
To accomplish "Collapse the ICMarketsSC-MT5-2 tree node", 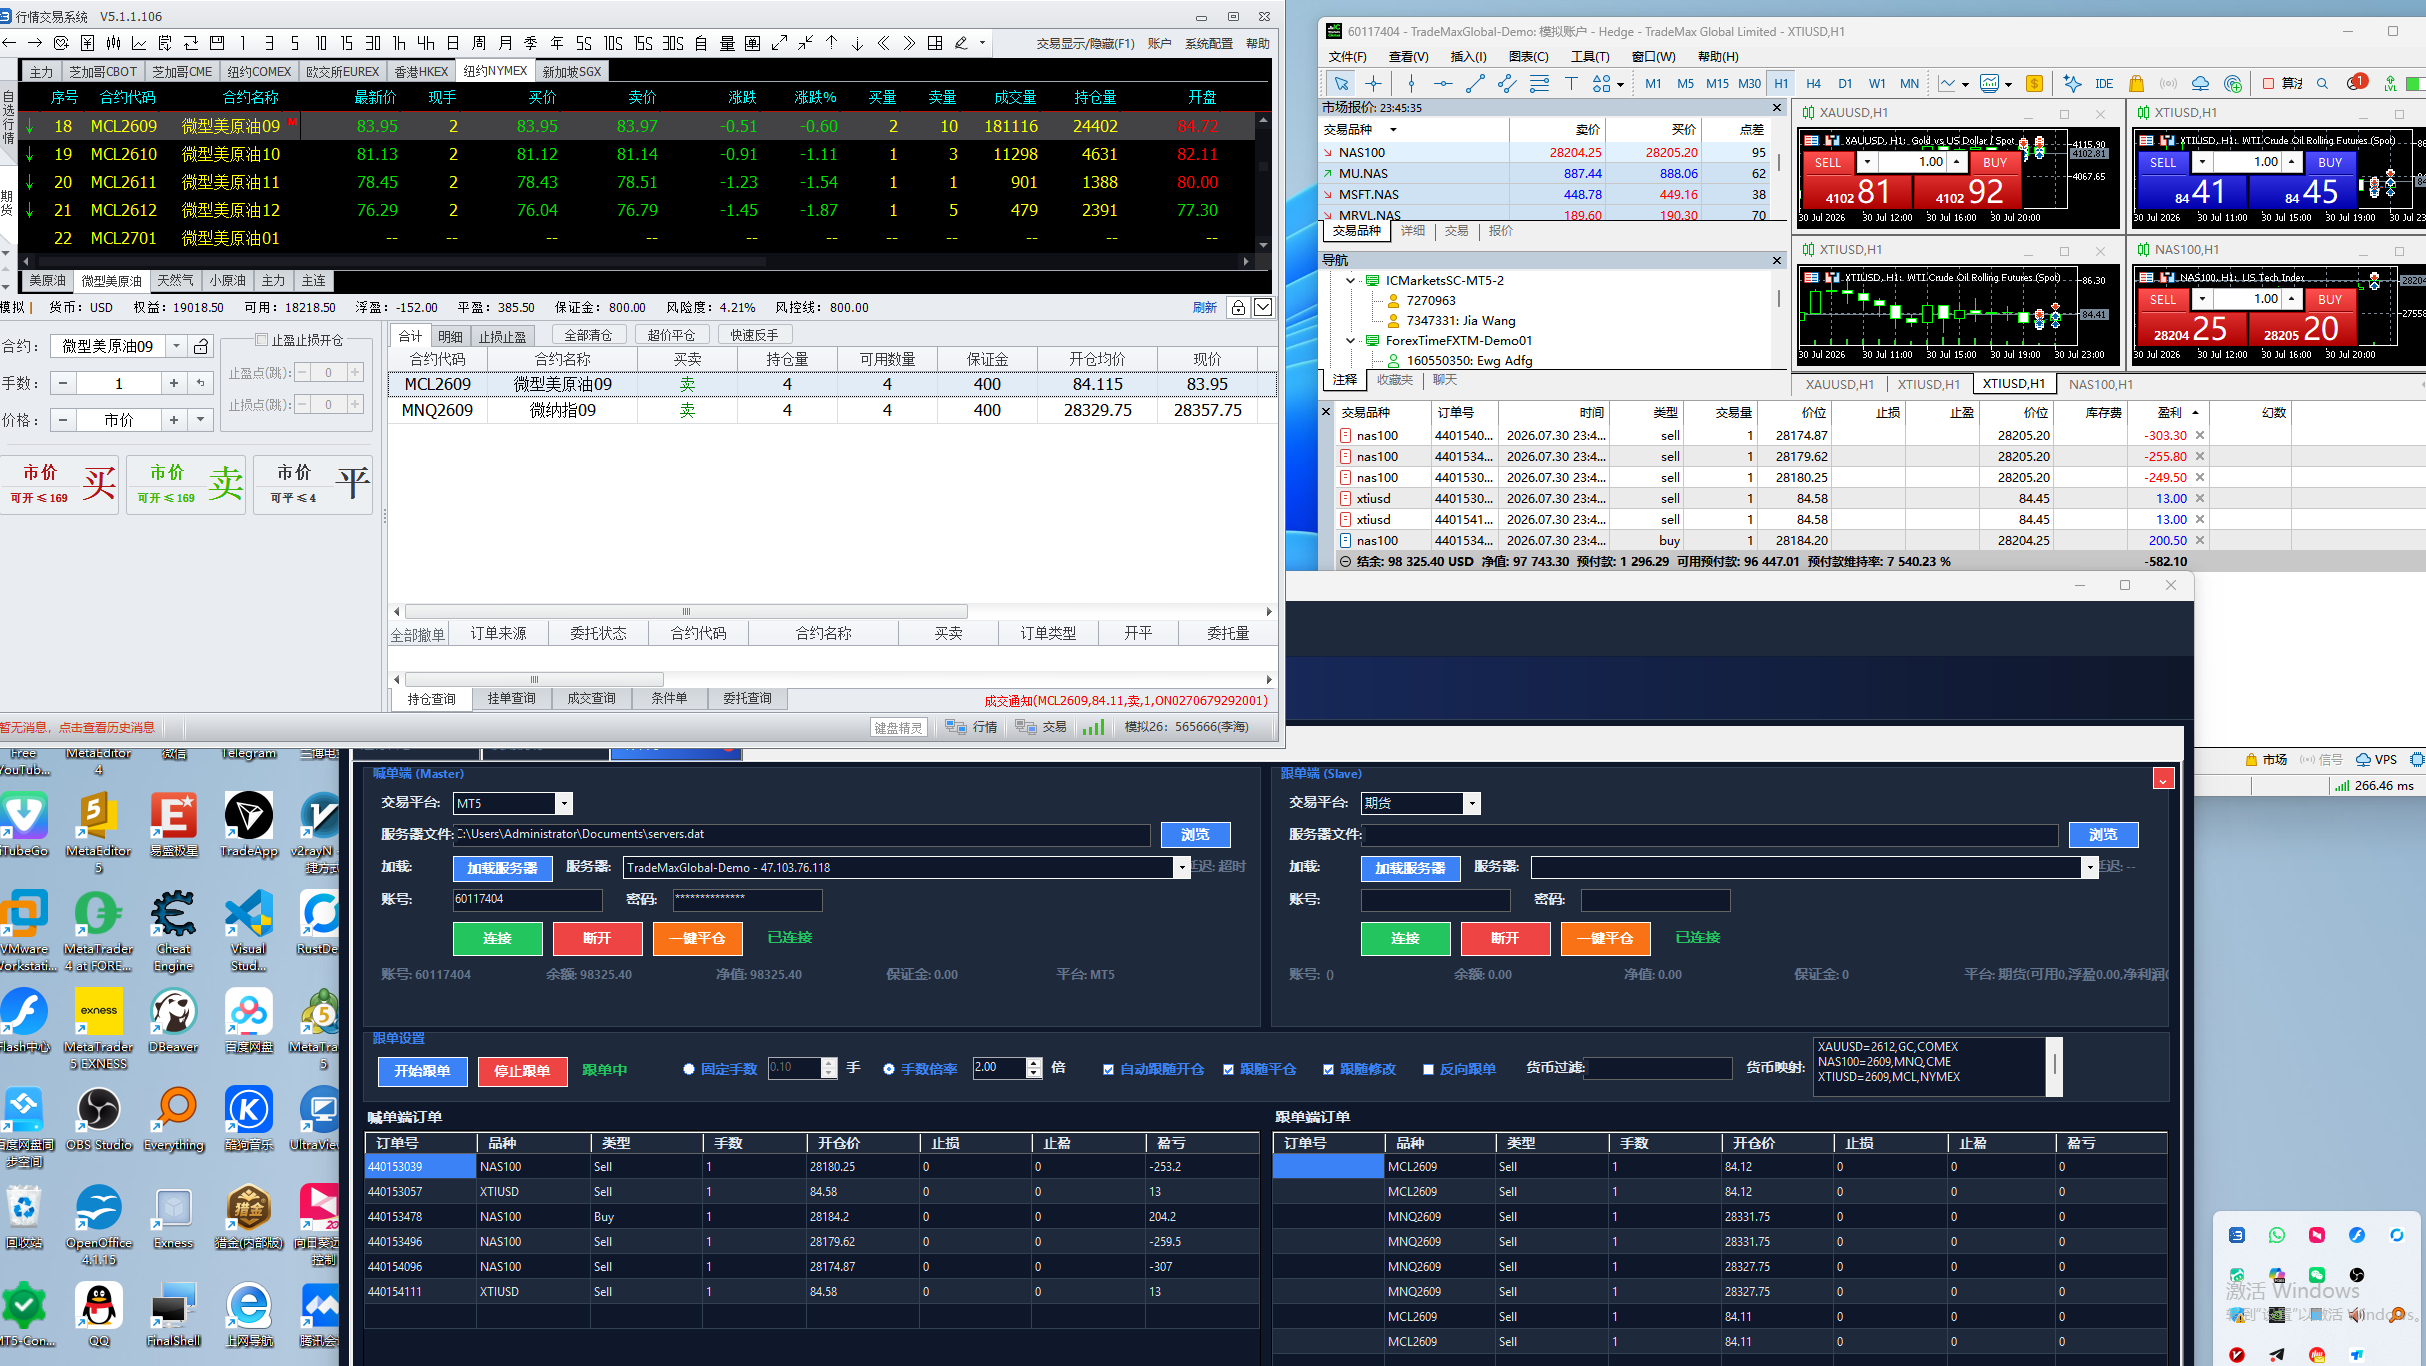I will 1351,281.
